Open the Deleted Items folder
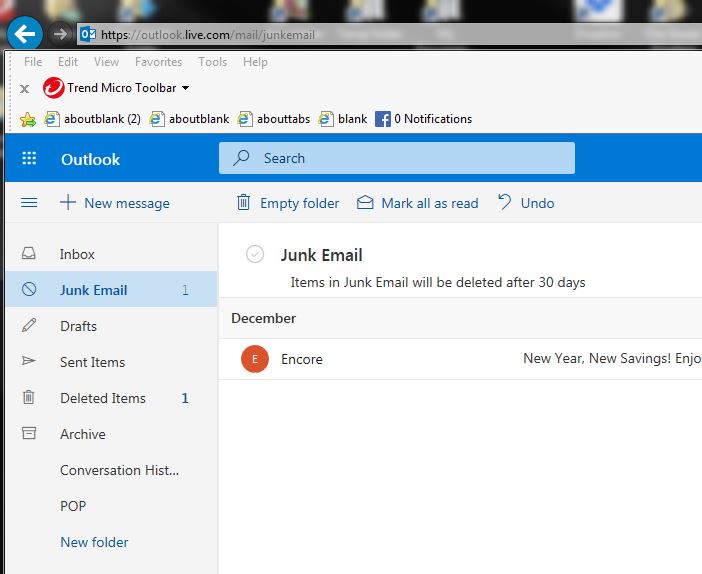Screen dimensions: 702x574 point(111,398)
